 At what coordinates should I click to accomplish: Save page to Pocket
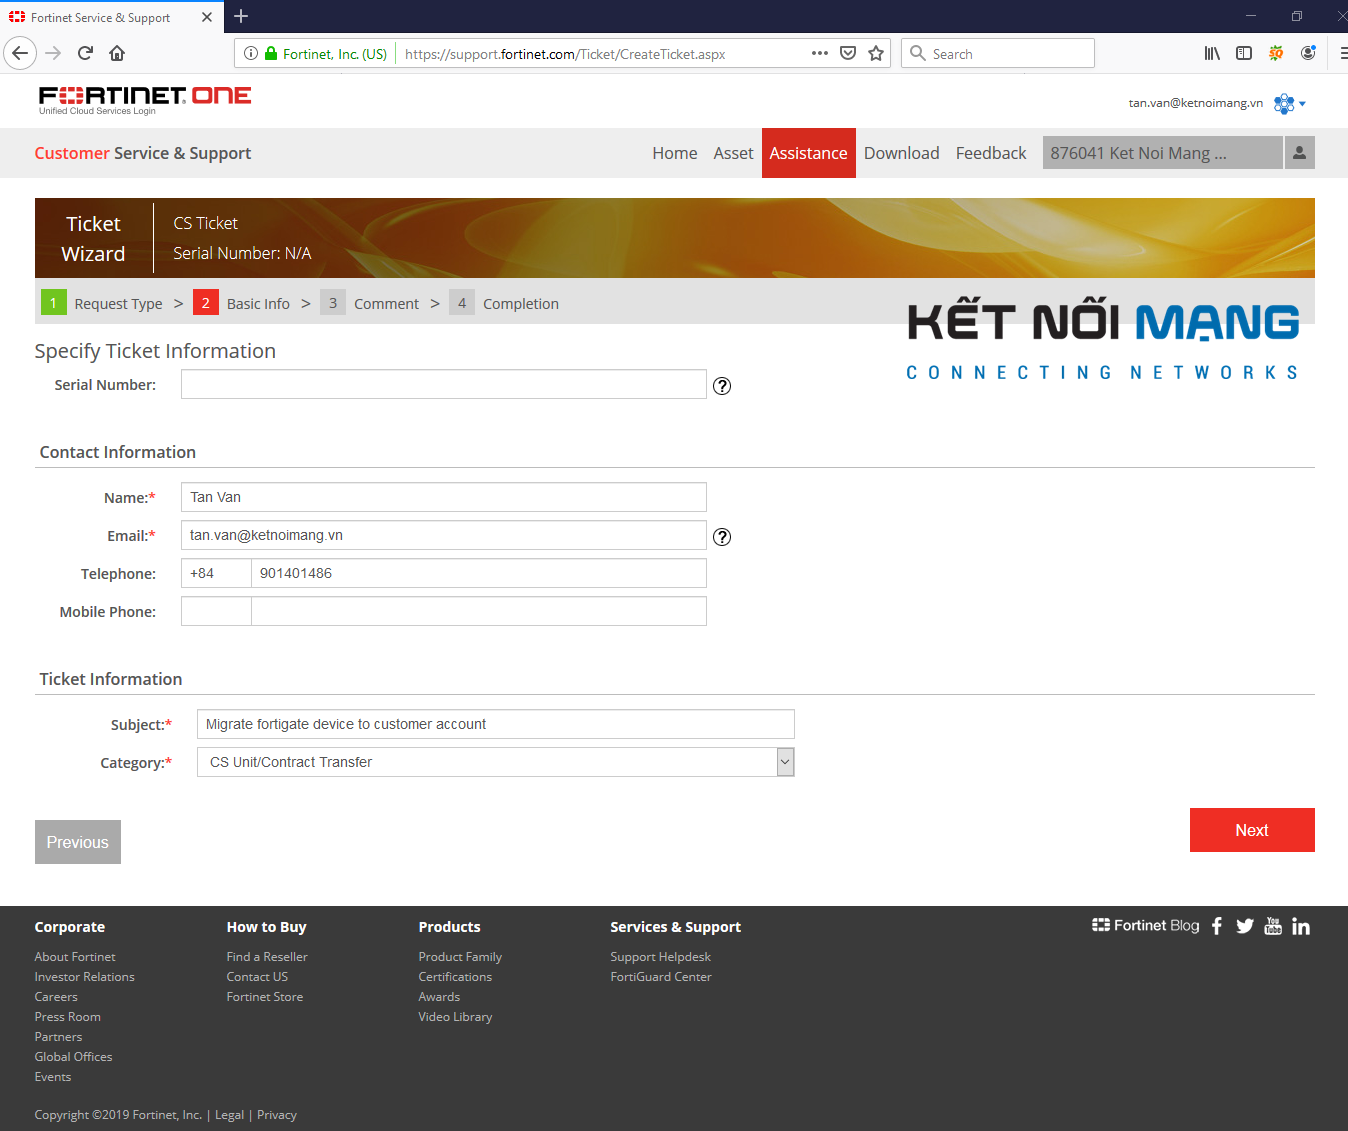(848, 53)
